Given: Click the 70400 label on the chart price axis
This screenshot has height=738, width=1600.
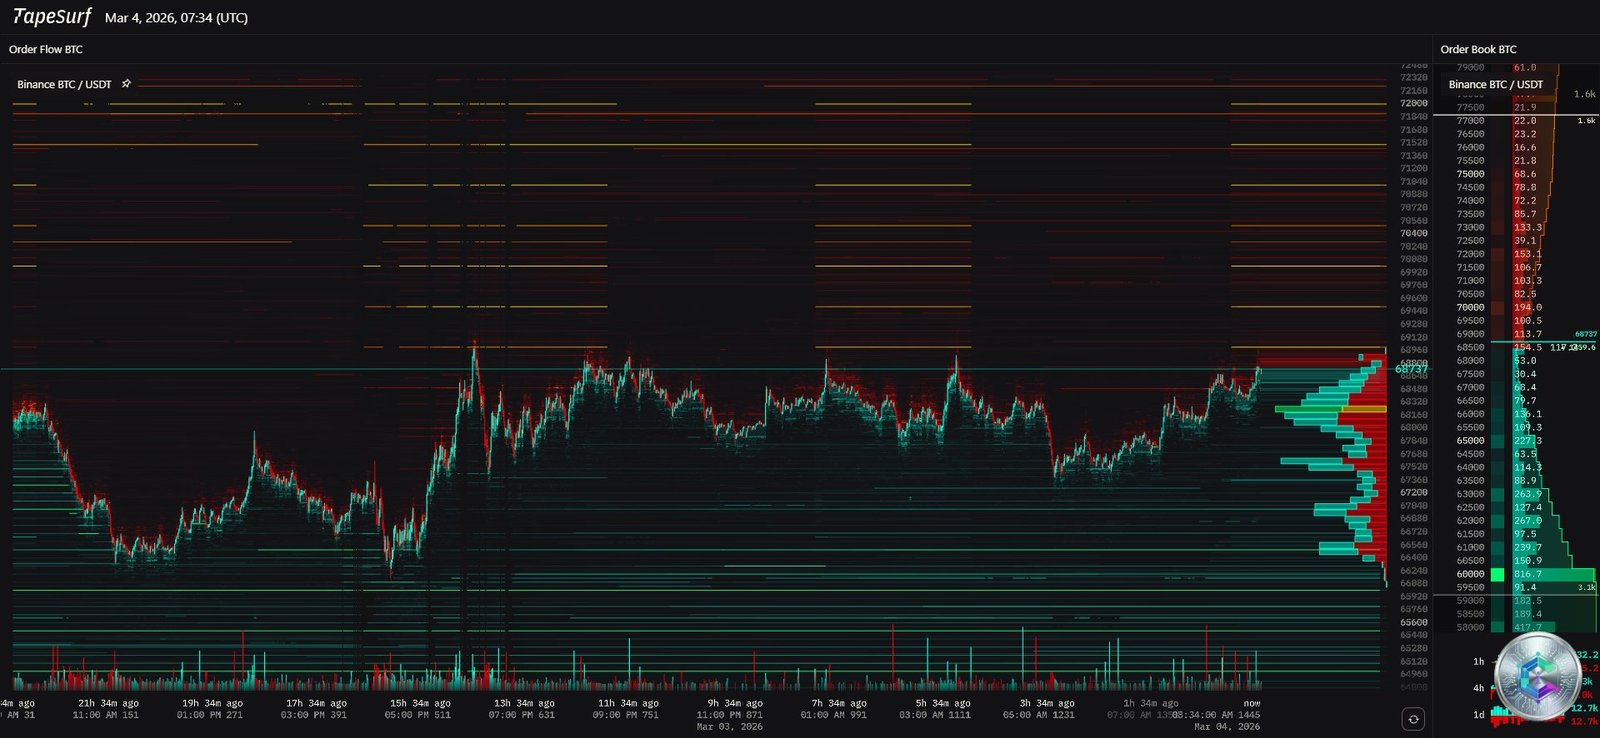Looking at the screenshot, I should [x=1413, y=233].
